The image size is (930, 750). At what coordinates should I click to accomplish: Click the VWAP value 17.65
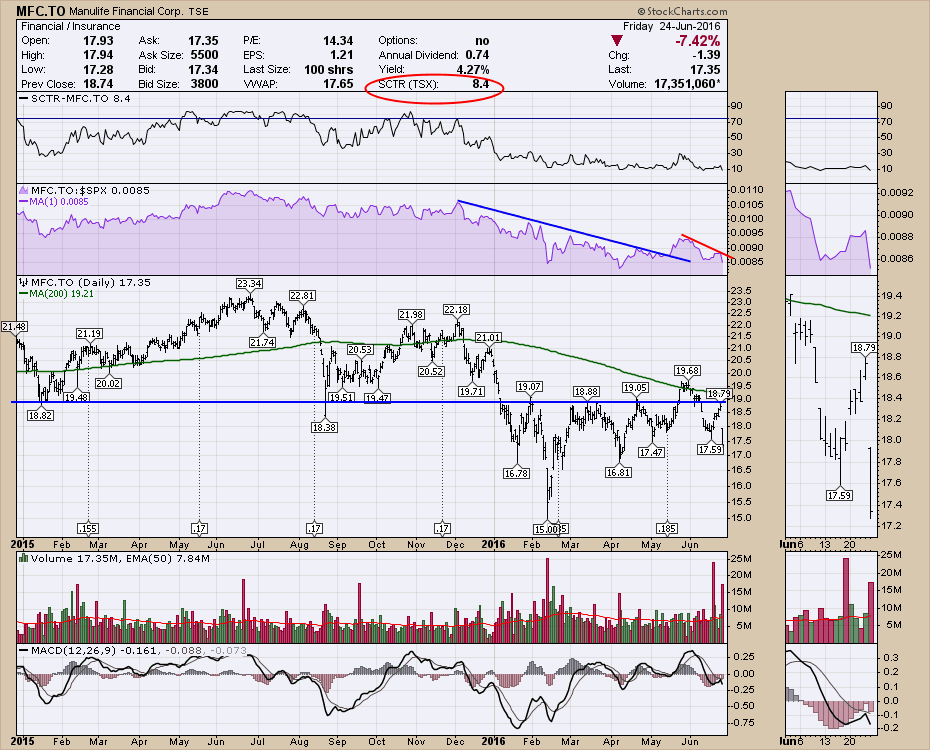click(x=338, y=84)
